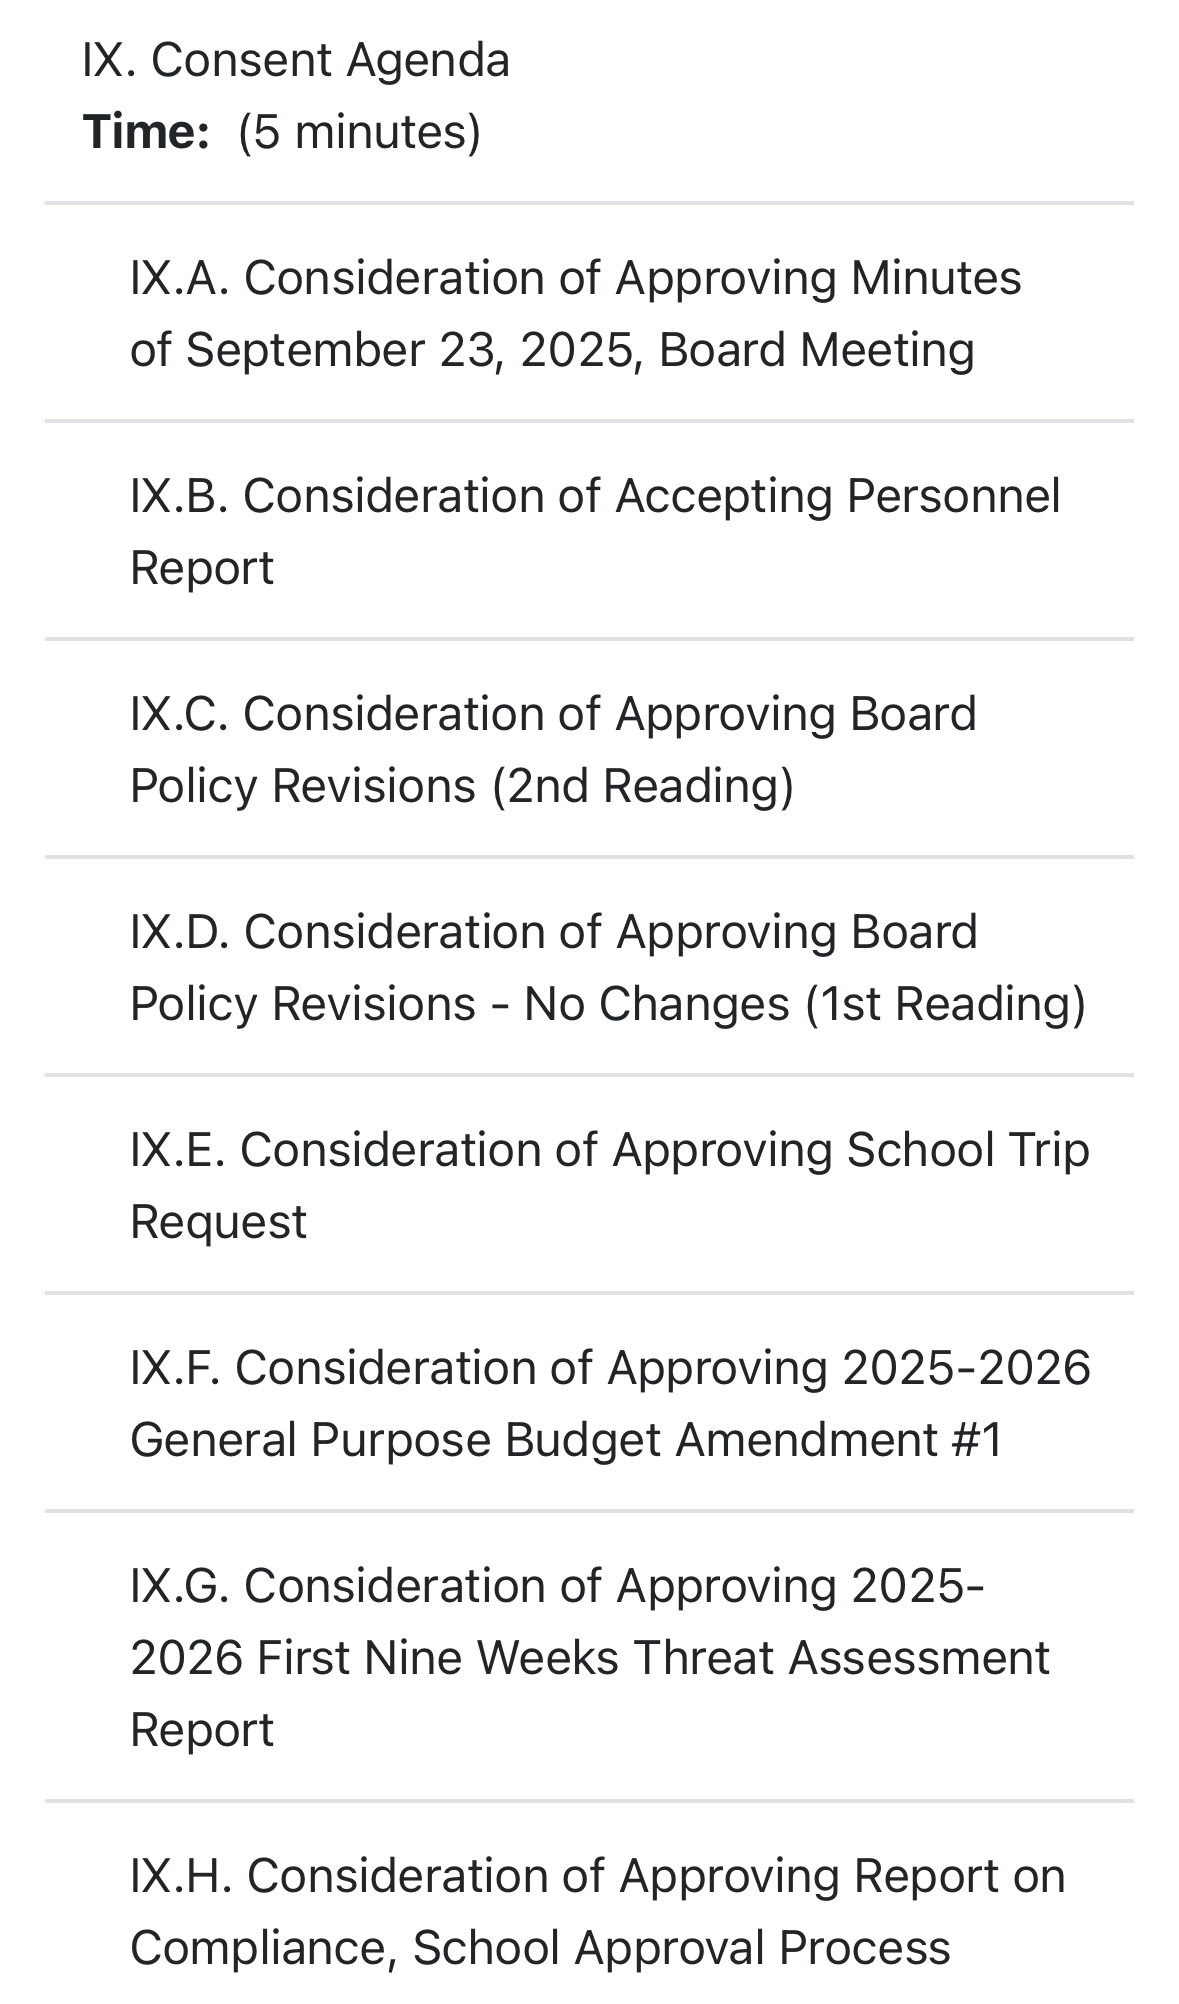Click the School Approval Process text
This screenshot has height=2004, width=1179.
(681, 1948)
